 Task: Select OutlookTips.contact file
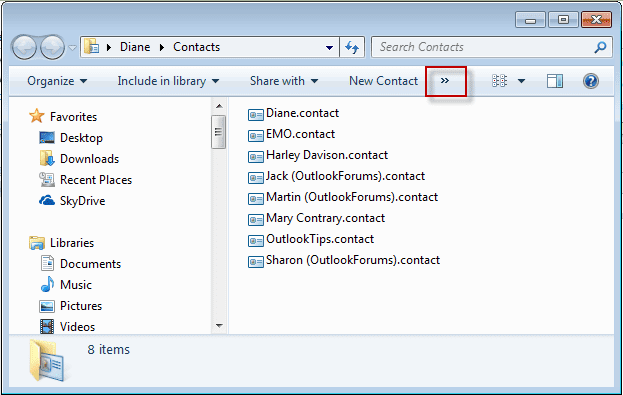click(x=320, y=240)
